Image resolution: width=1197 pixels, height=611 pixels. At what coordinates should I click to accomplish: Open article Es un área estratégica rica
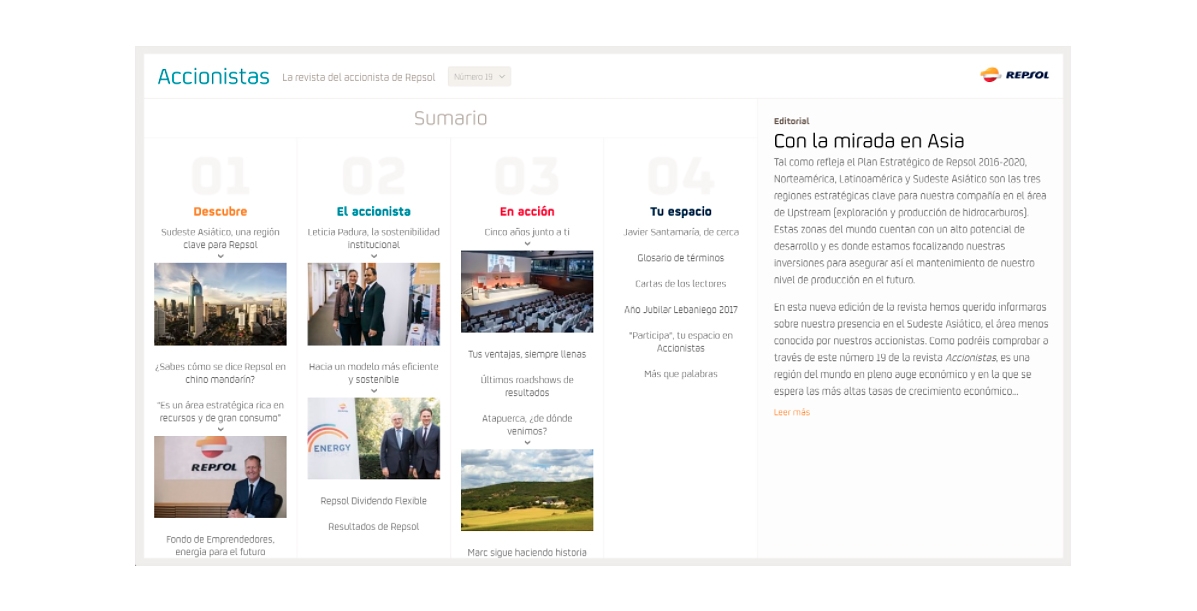220,411
